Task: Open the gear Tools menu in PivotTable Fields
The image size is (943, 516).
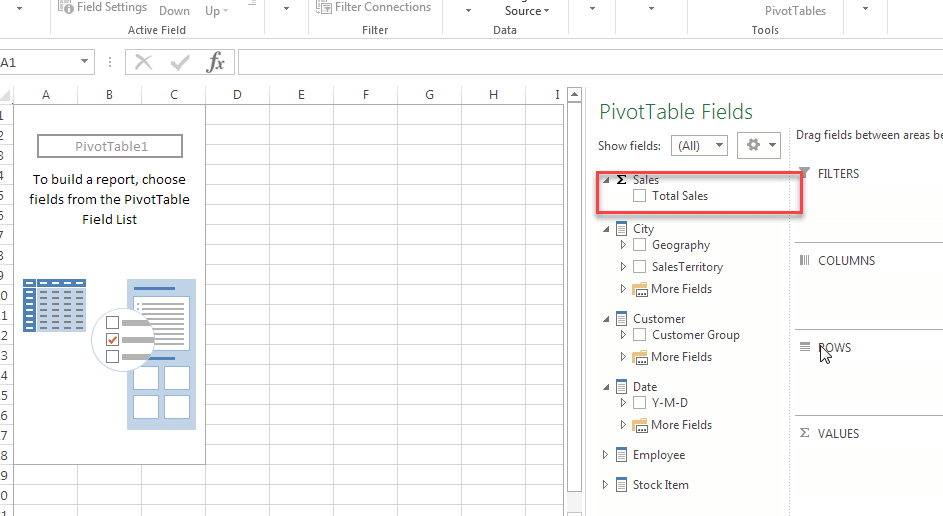Action: pos(758,146)
